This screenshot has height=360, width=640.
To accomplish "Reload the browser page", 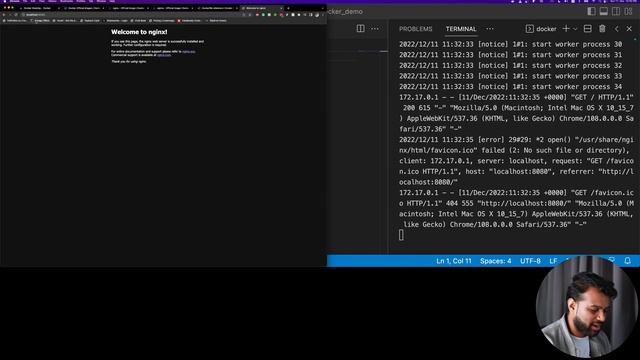I will pyautogui.click(x=16, y=15).
